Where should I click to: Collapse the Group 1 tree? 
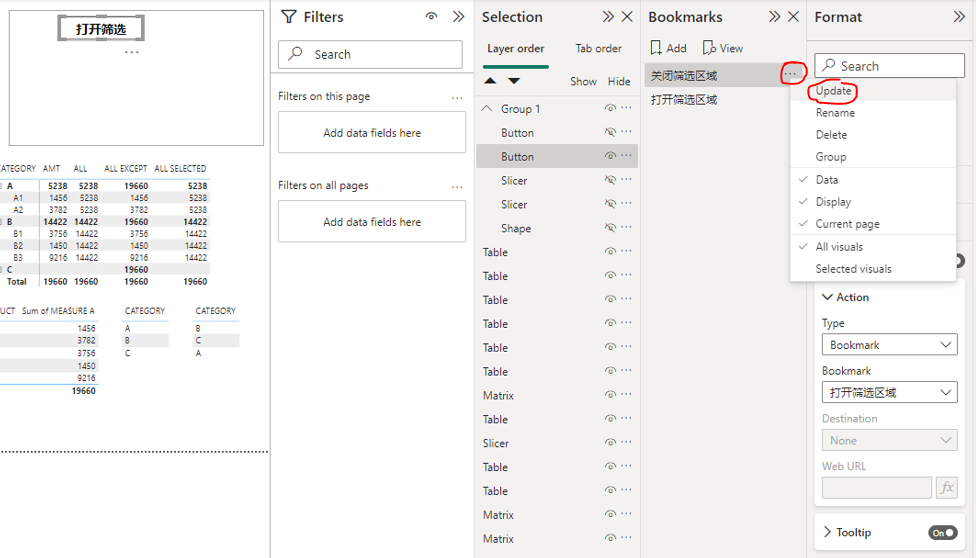pos(487,109)
